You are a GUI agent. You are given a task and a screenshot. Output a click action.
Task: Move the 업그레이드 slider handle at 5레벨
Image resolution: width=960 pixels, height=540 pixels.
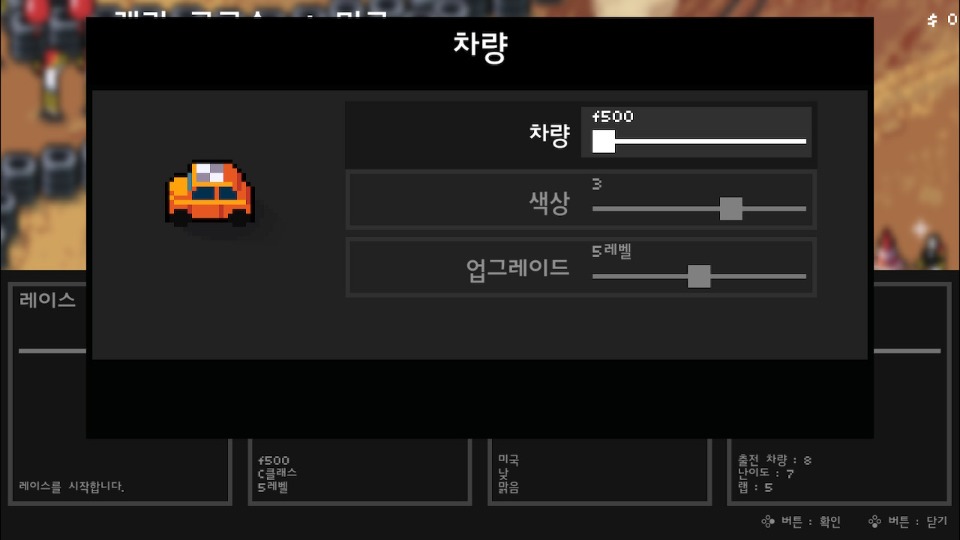pos(699,276)
